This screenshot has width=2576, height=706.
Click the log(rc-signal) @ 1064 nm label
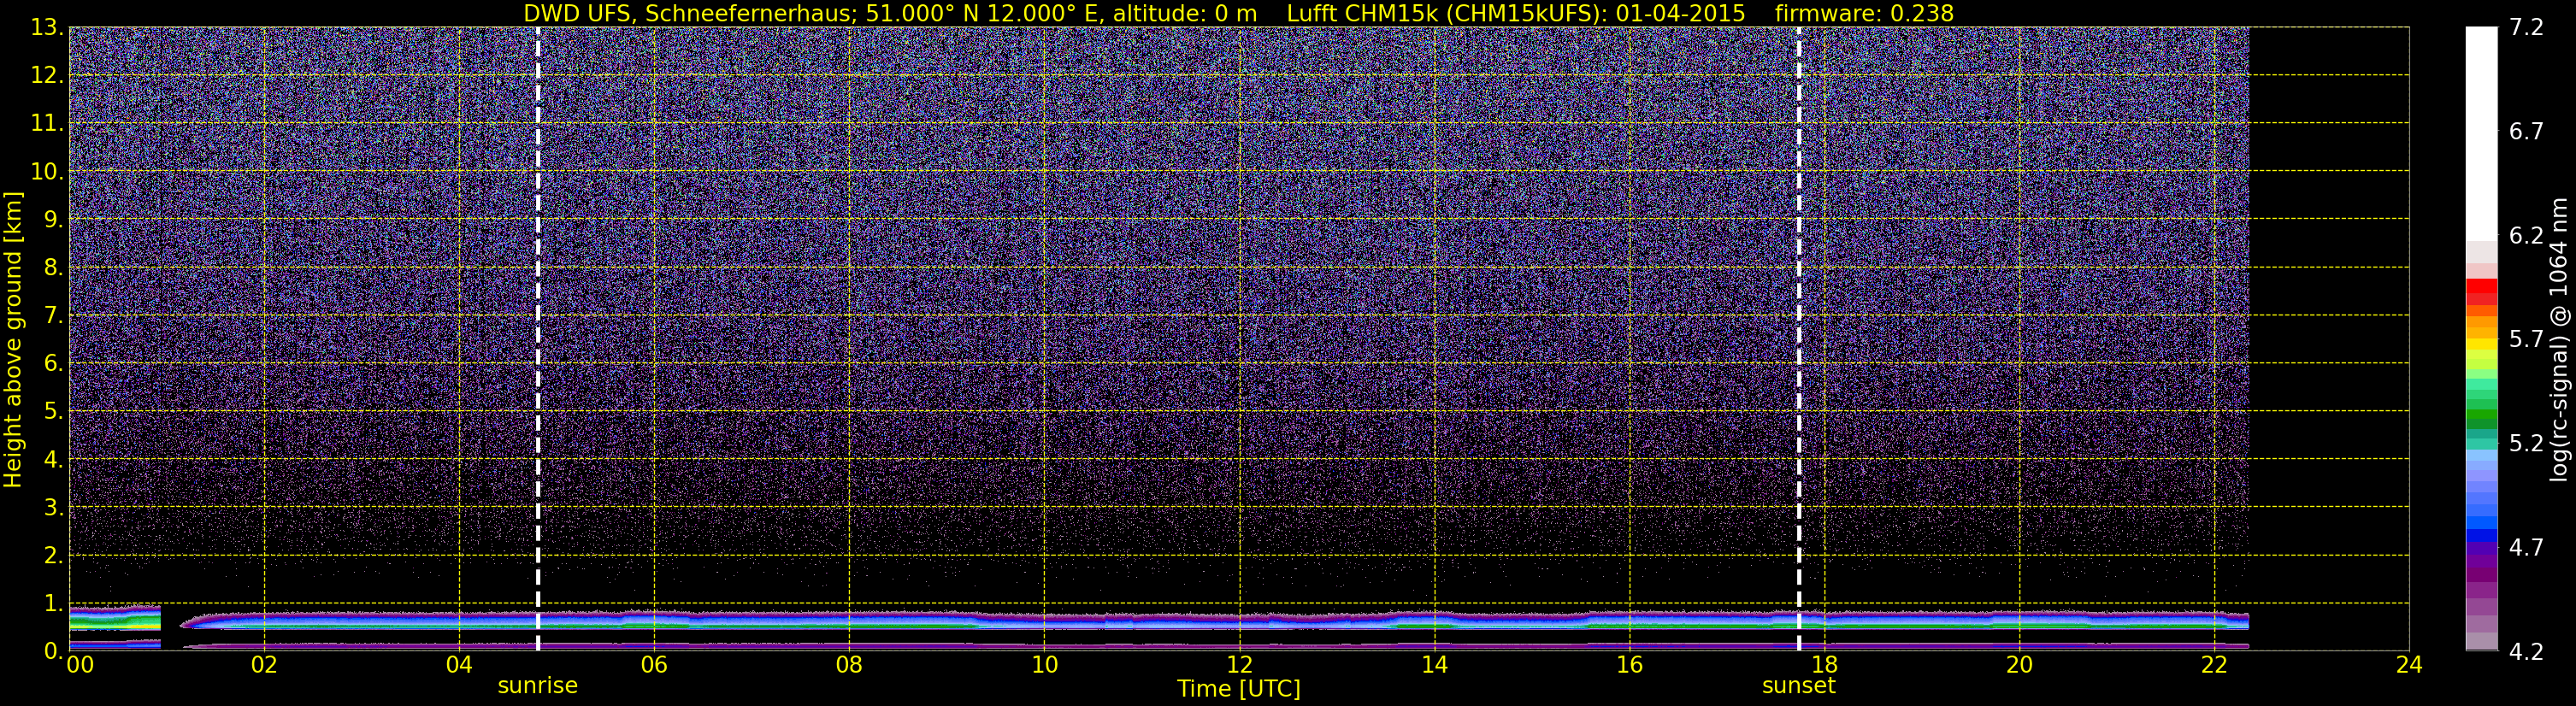pyautogui.click(x=2559, y=339)
